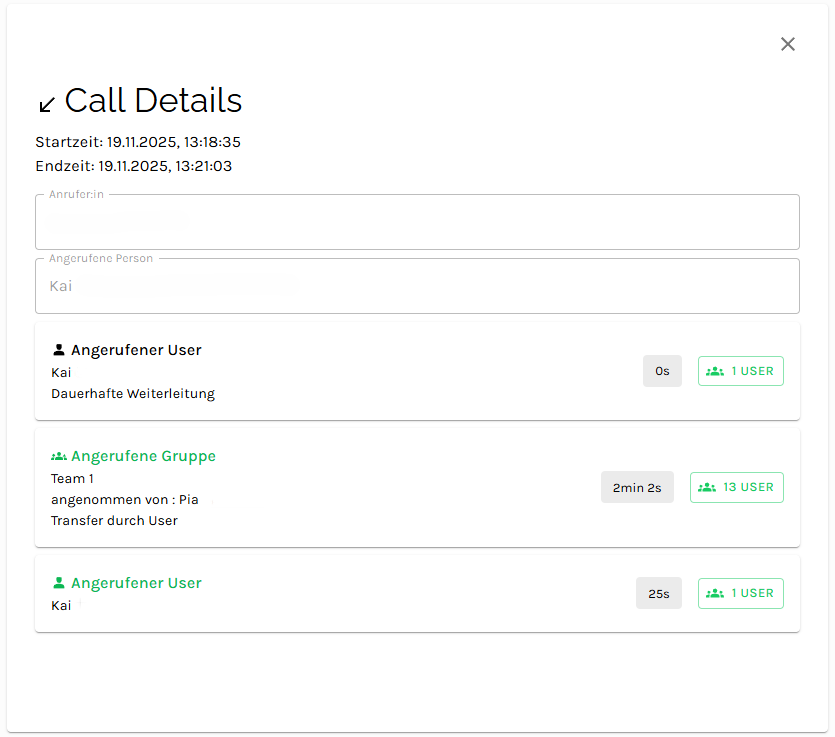Click the Dauerhafte Weiterleitung text
Viewport: 835px width, 737px height.
click(133, 393)
